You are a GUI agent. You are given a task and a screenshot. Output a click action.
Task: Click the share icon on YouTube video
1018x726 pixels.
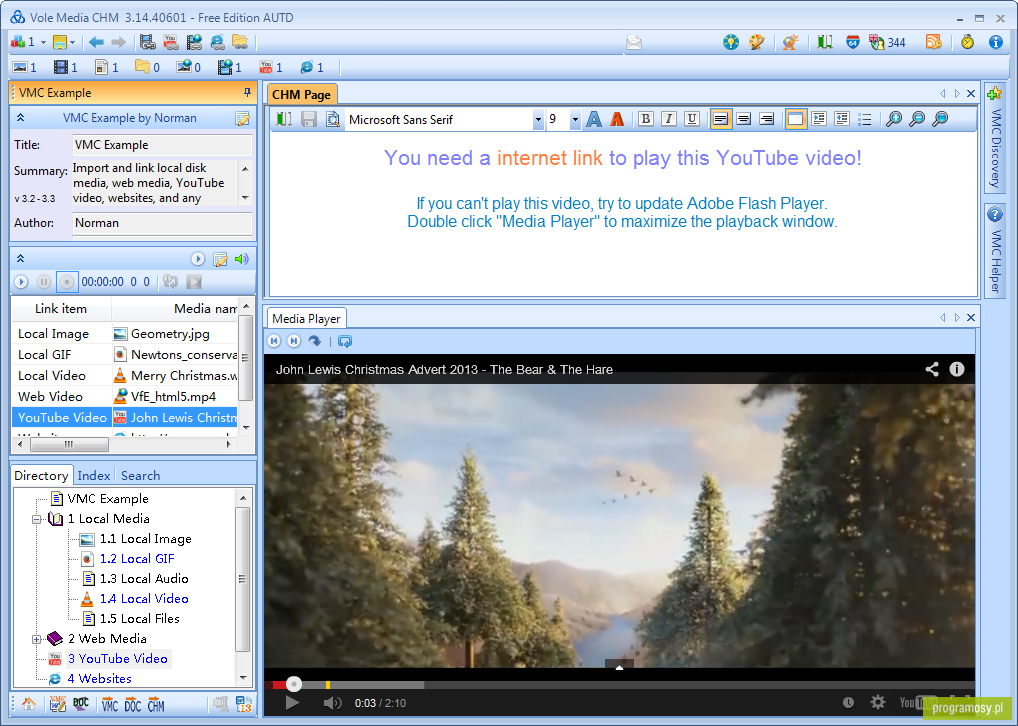pos(932,369)
